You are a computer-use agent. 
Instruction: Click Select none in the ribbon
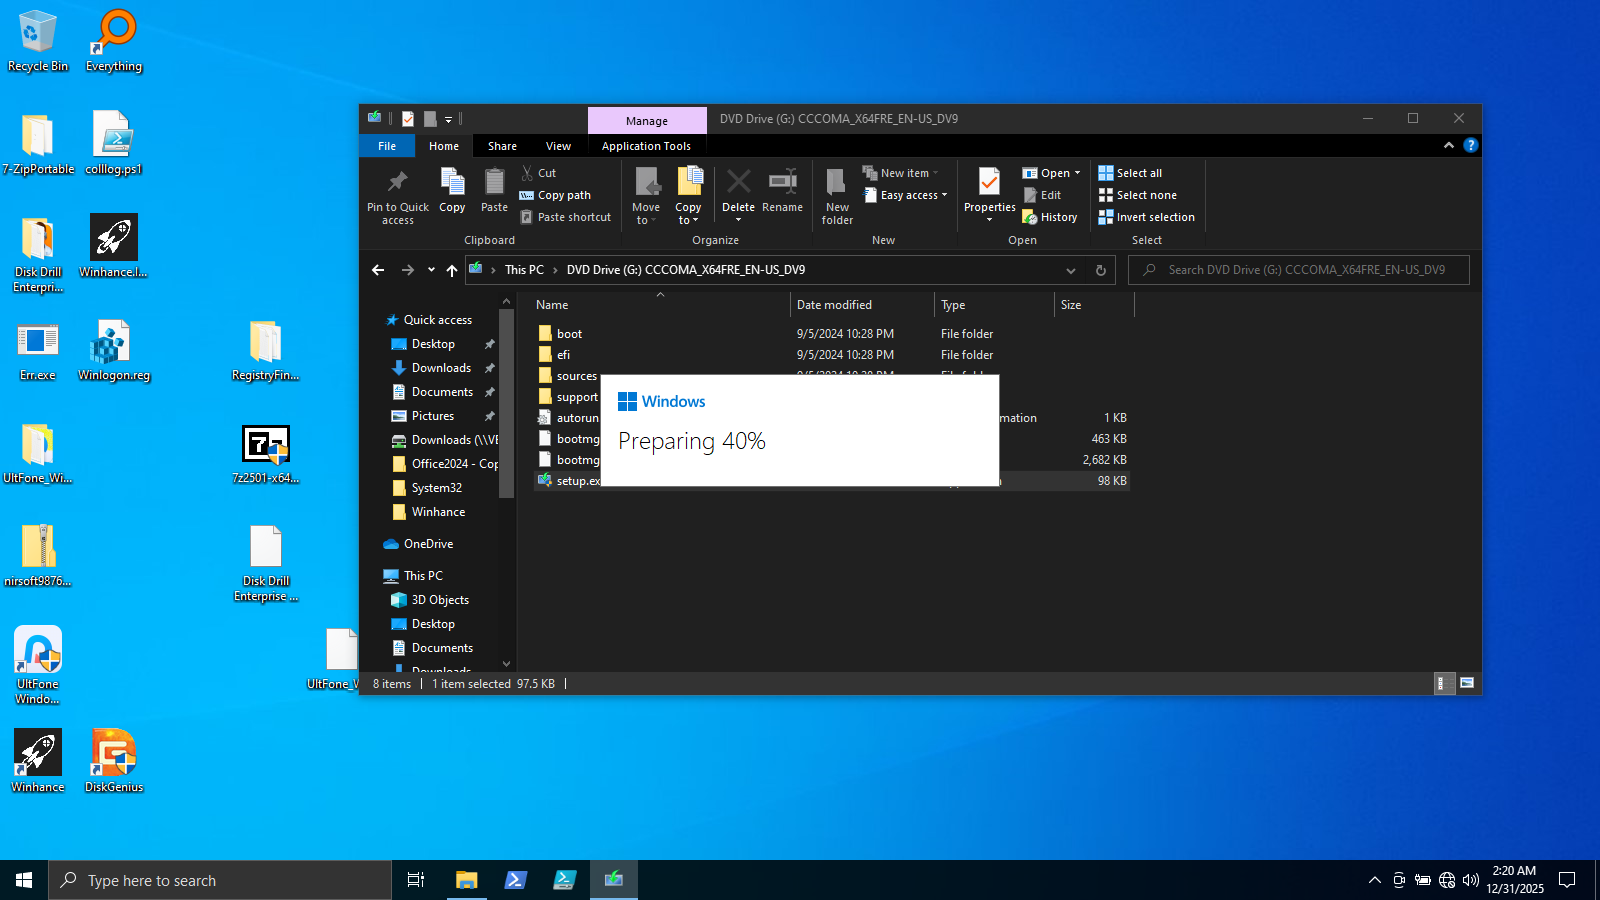tap(1140, 195)
